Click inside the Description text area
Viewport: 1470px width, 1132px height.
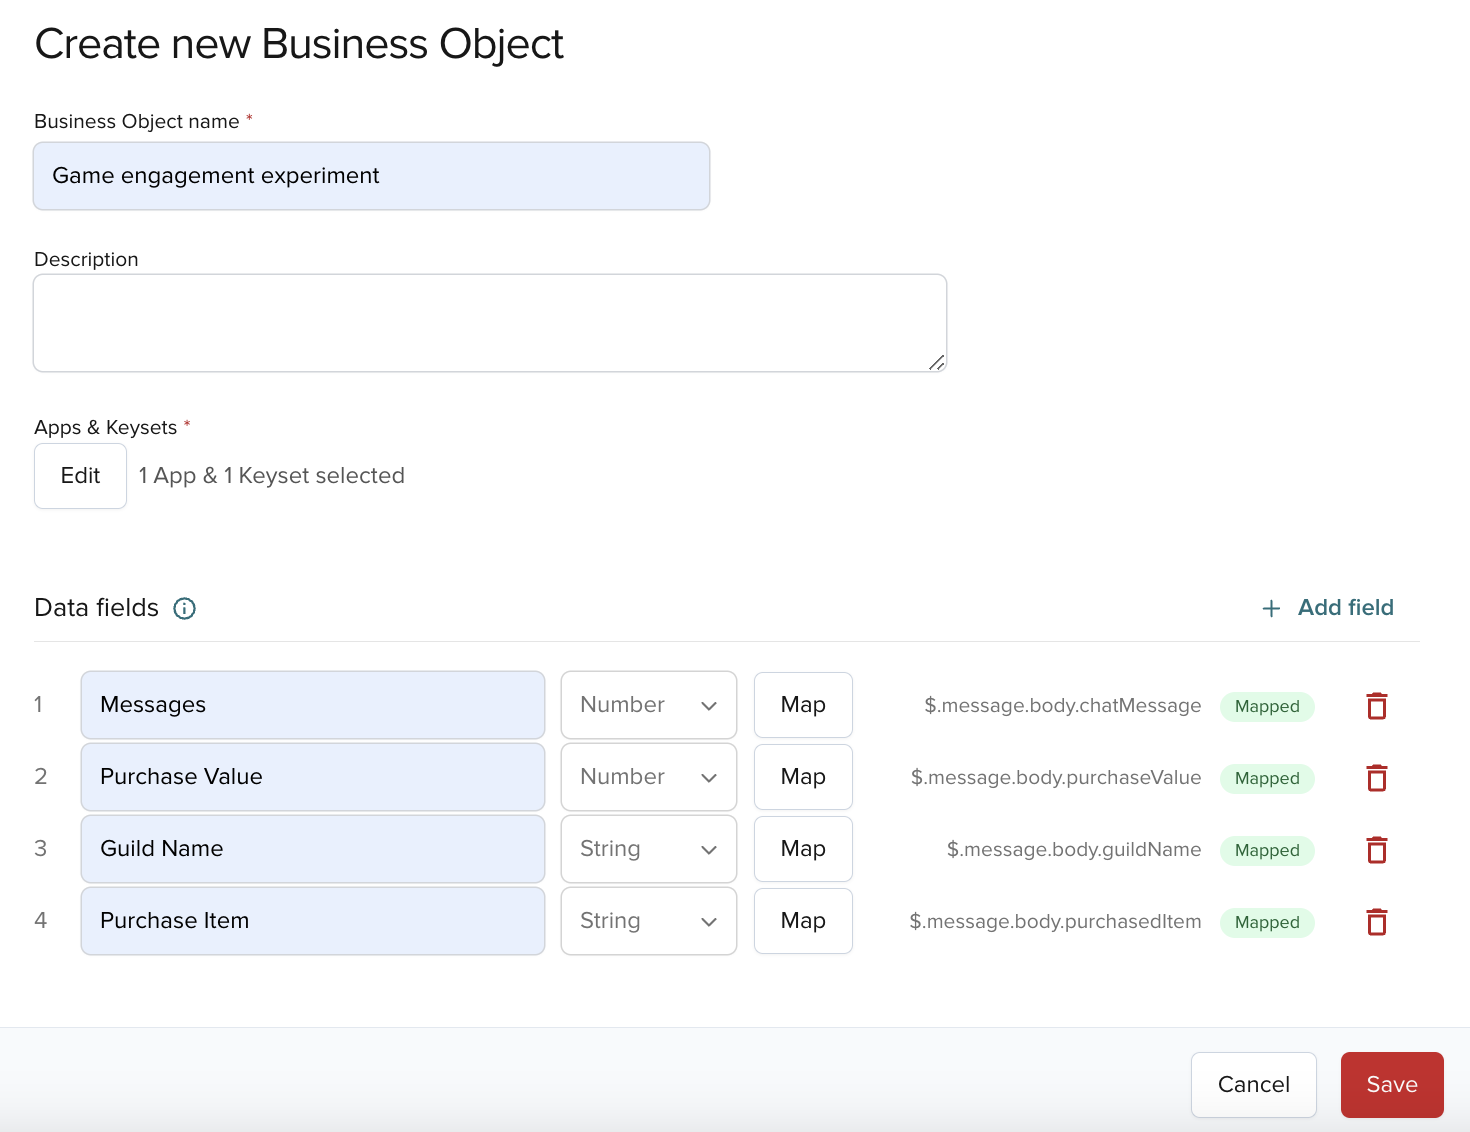[x=489, y=322]
